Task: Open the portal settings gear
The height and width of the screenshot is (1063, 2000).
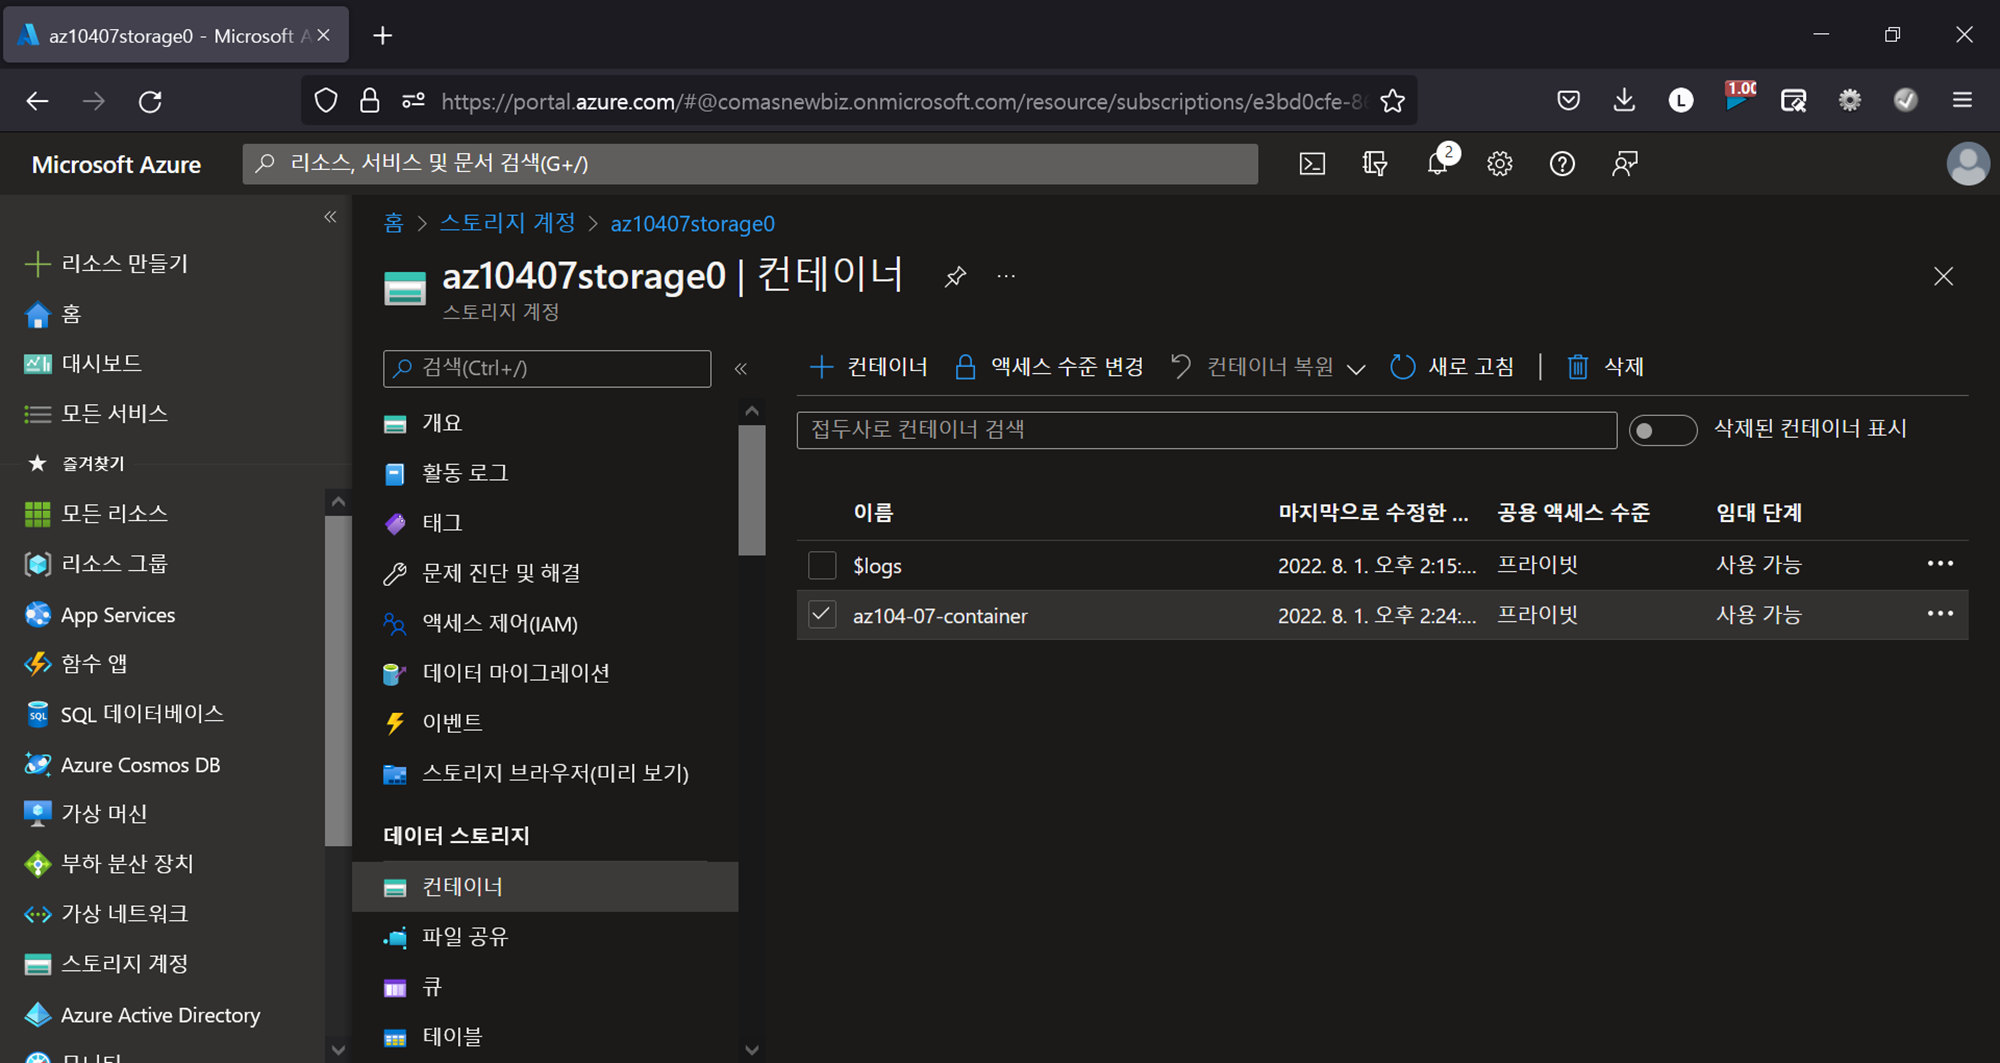Action: (1499, 164)
